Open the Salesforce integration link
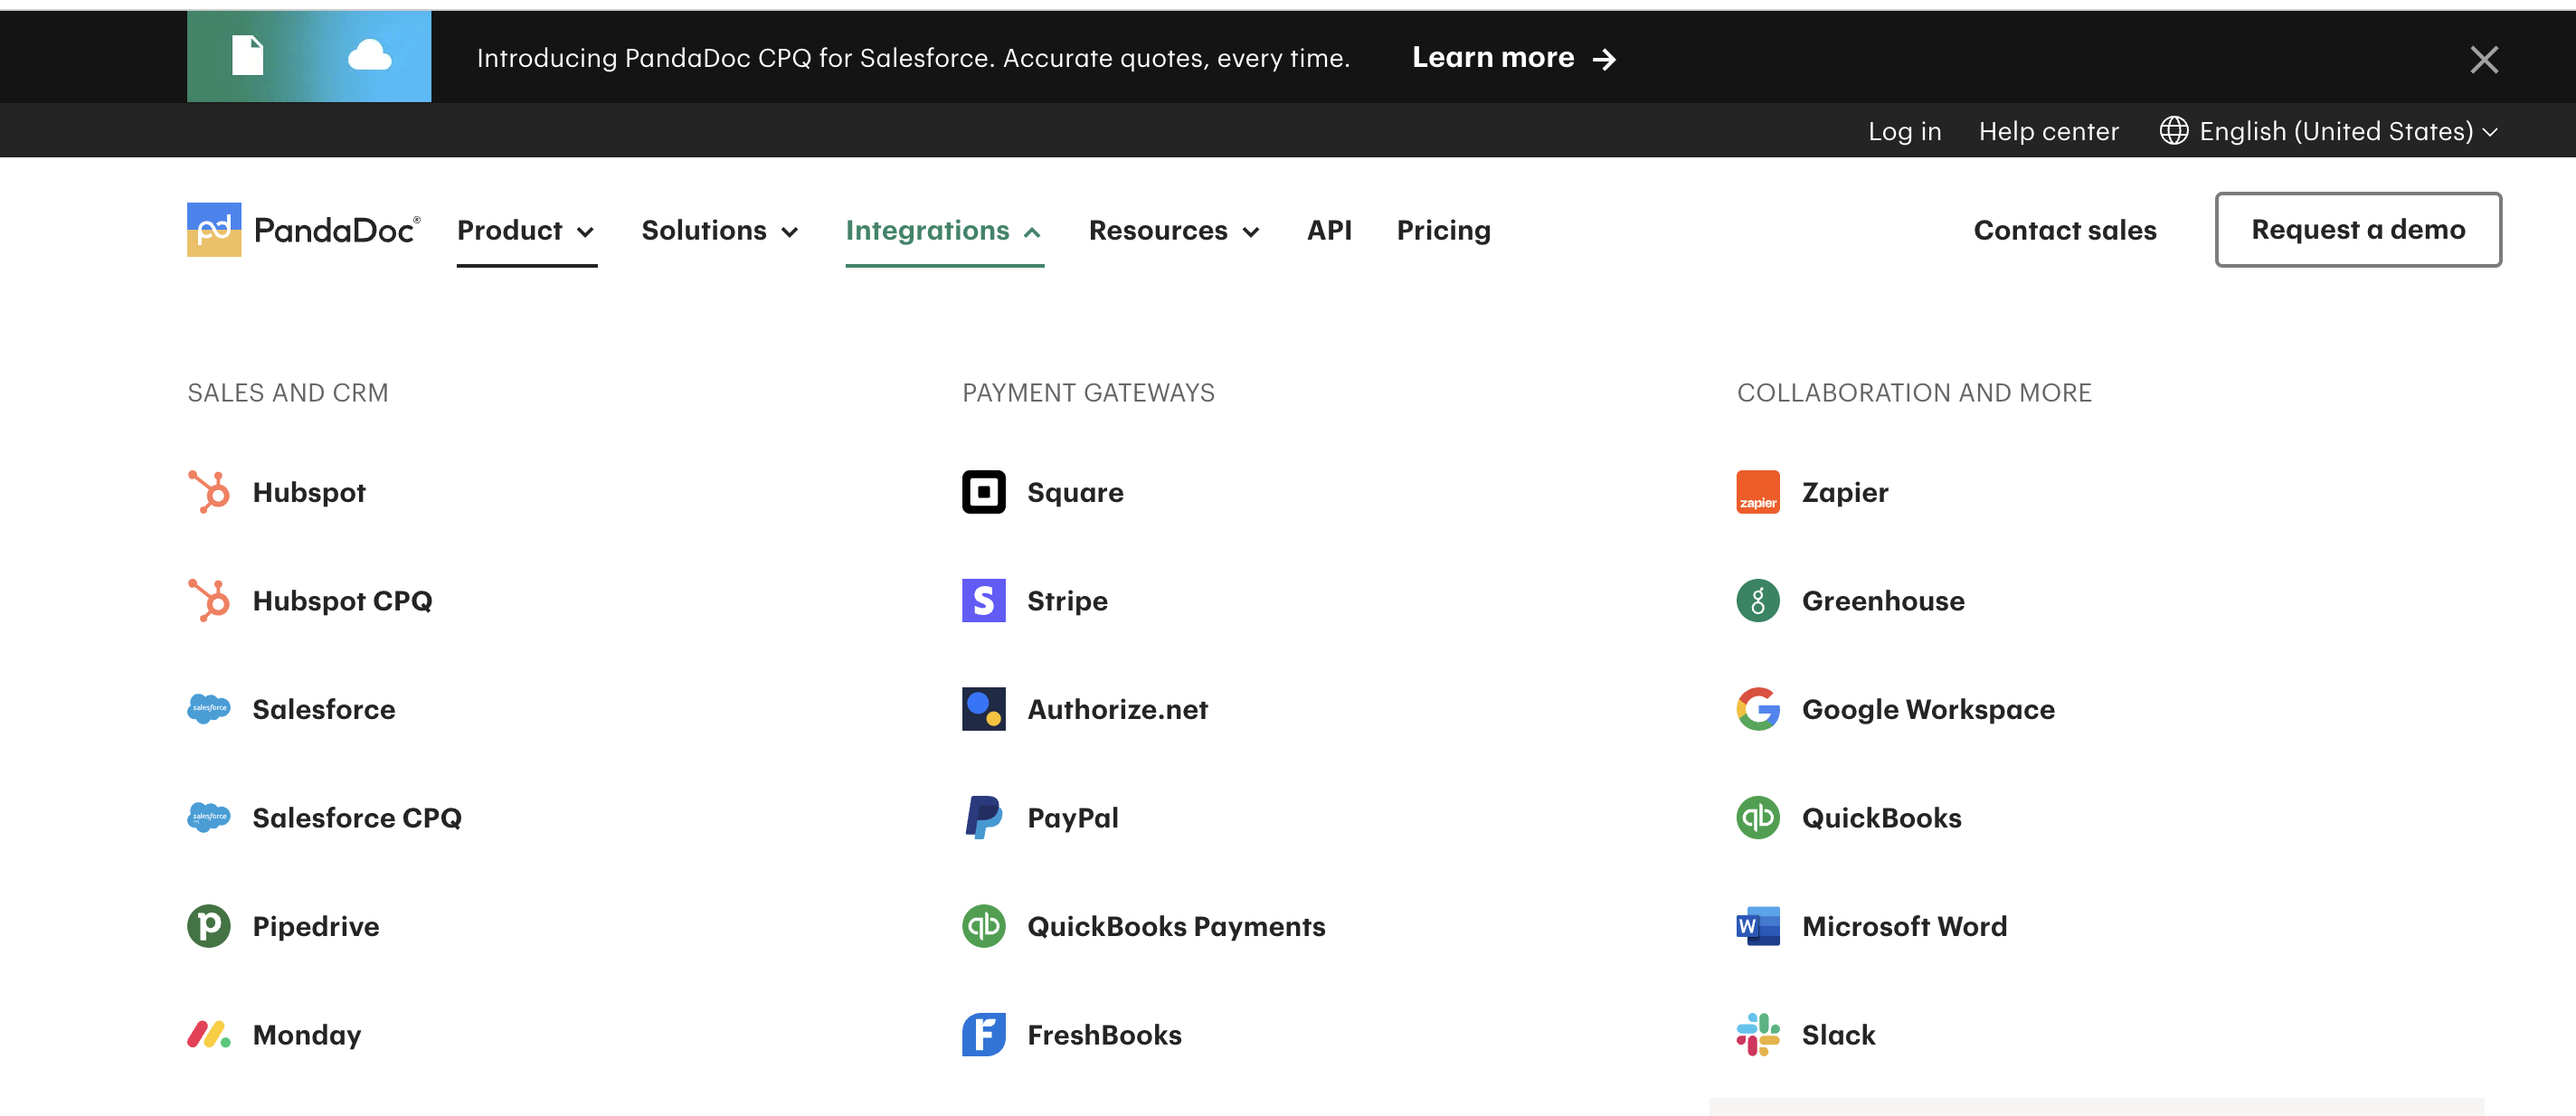This screenshot has width=2576, height=1116. click(x=324, y=709)
